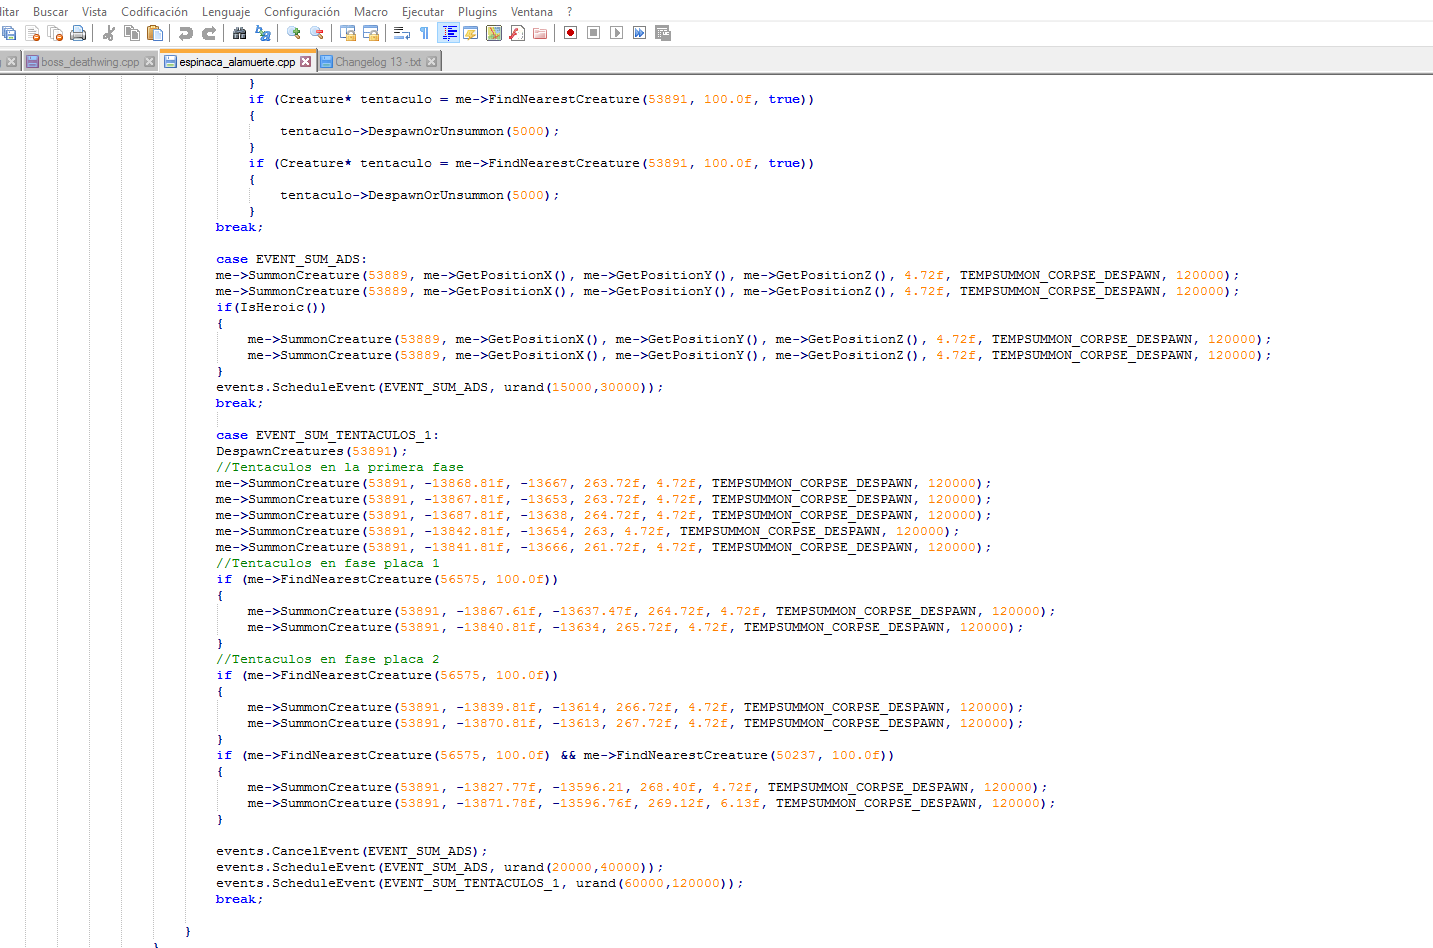This screenshot has width=1433, height=948.
Task: Switch to the Changelog 13 tab
Action: coord(377,62)
